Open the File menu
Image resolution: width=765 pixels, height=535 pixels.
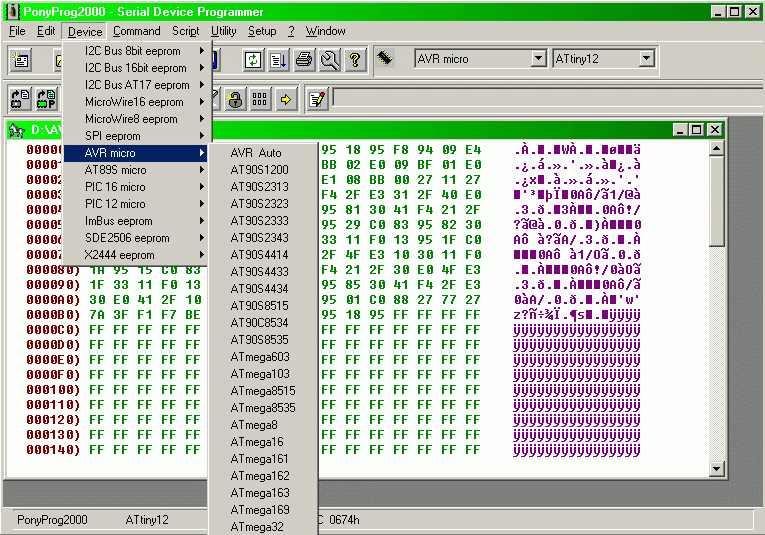17,31
